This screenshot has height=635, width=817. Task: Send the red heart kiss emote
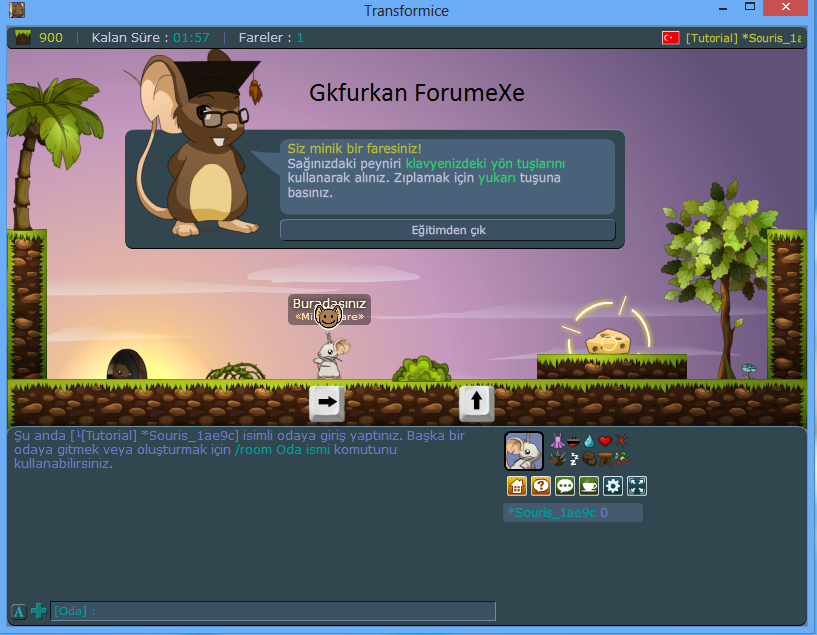(605, 441)
